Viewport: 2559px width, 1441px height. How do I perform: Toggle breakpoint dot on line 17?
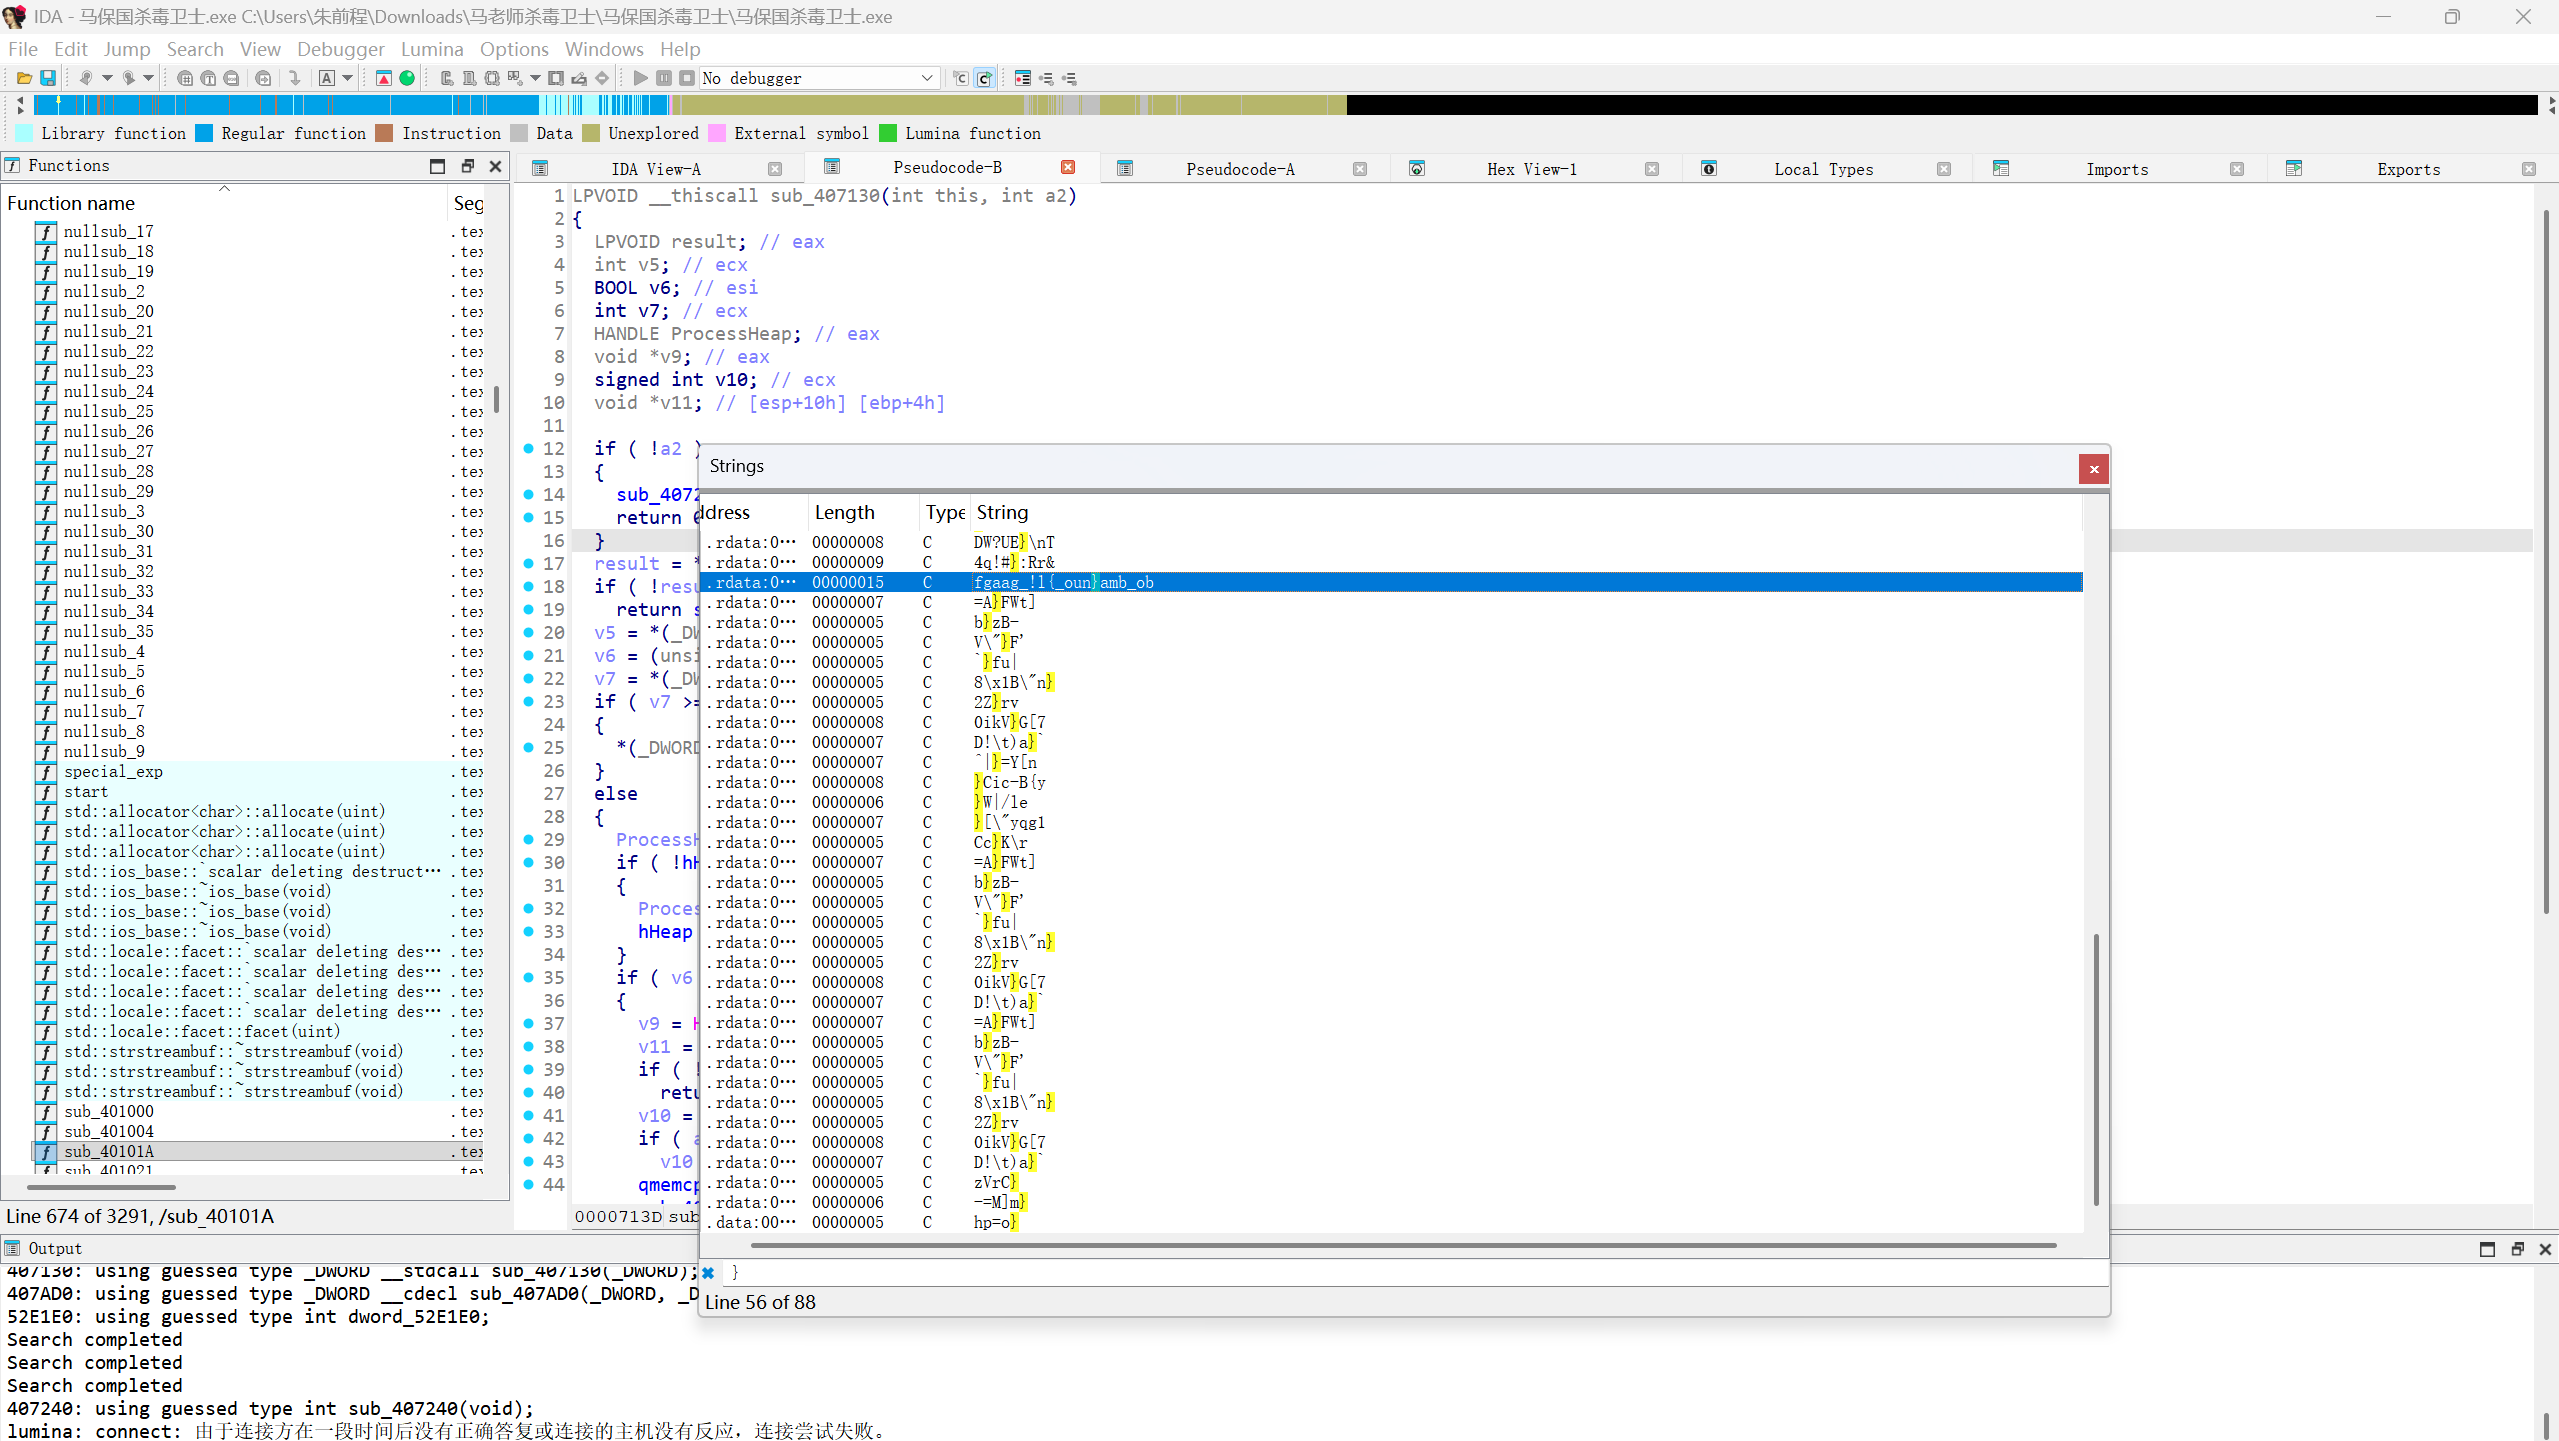(529, 564)
